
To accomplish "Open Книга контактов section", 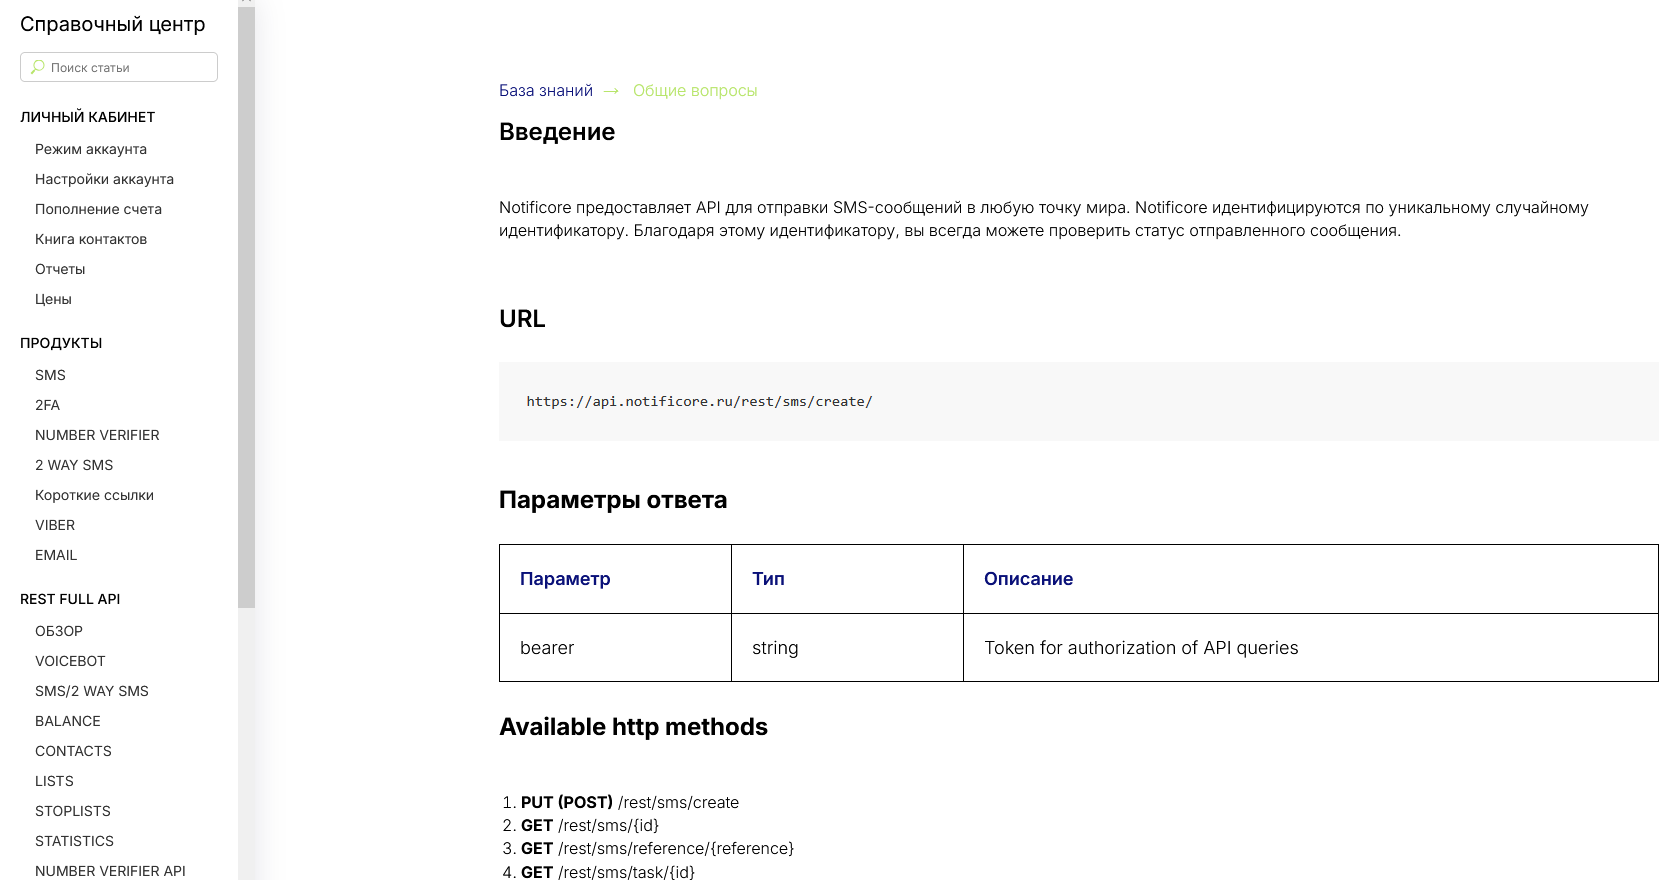I will pos(91,239).
